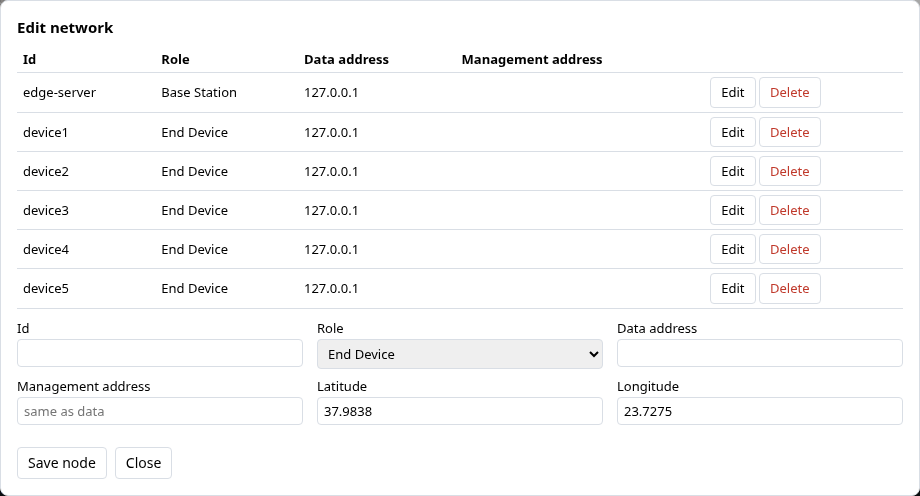Delete the device5 row
Viewport: 920px width, 496px height.
click(789, 289)
